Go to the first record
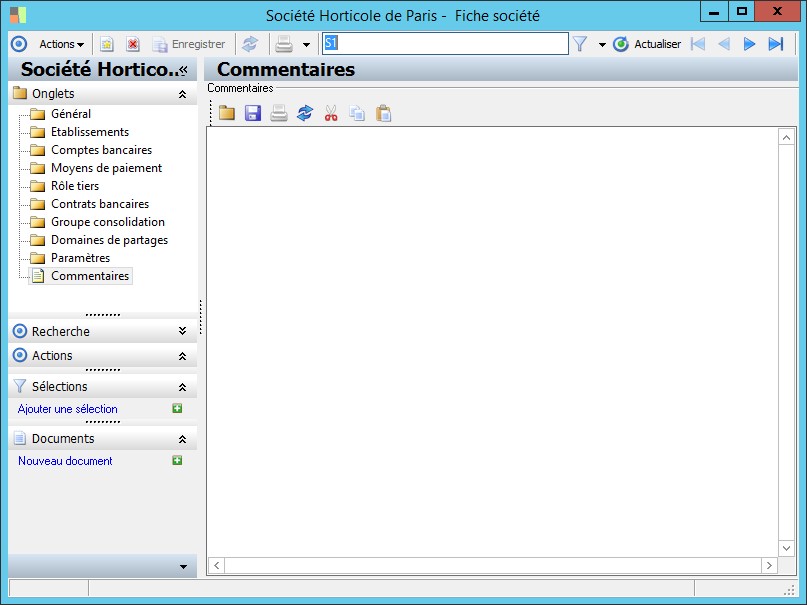 tap(698, 44)
